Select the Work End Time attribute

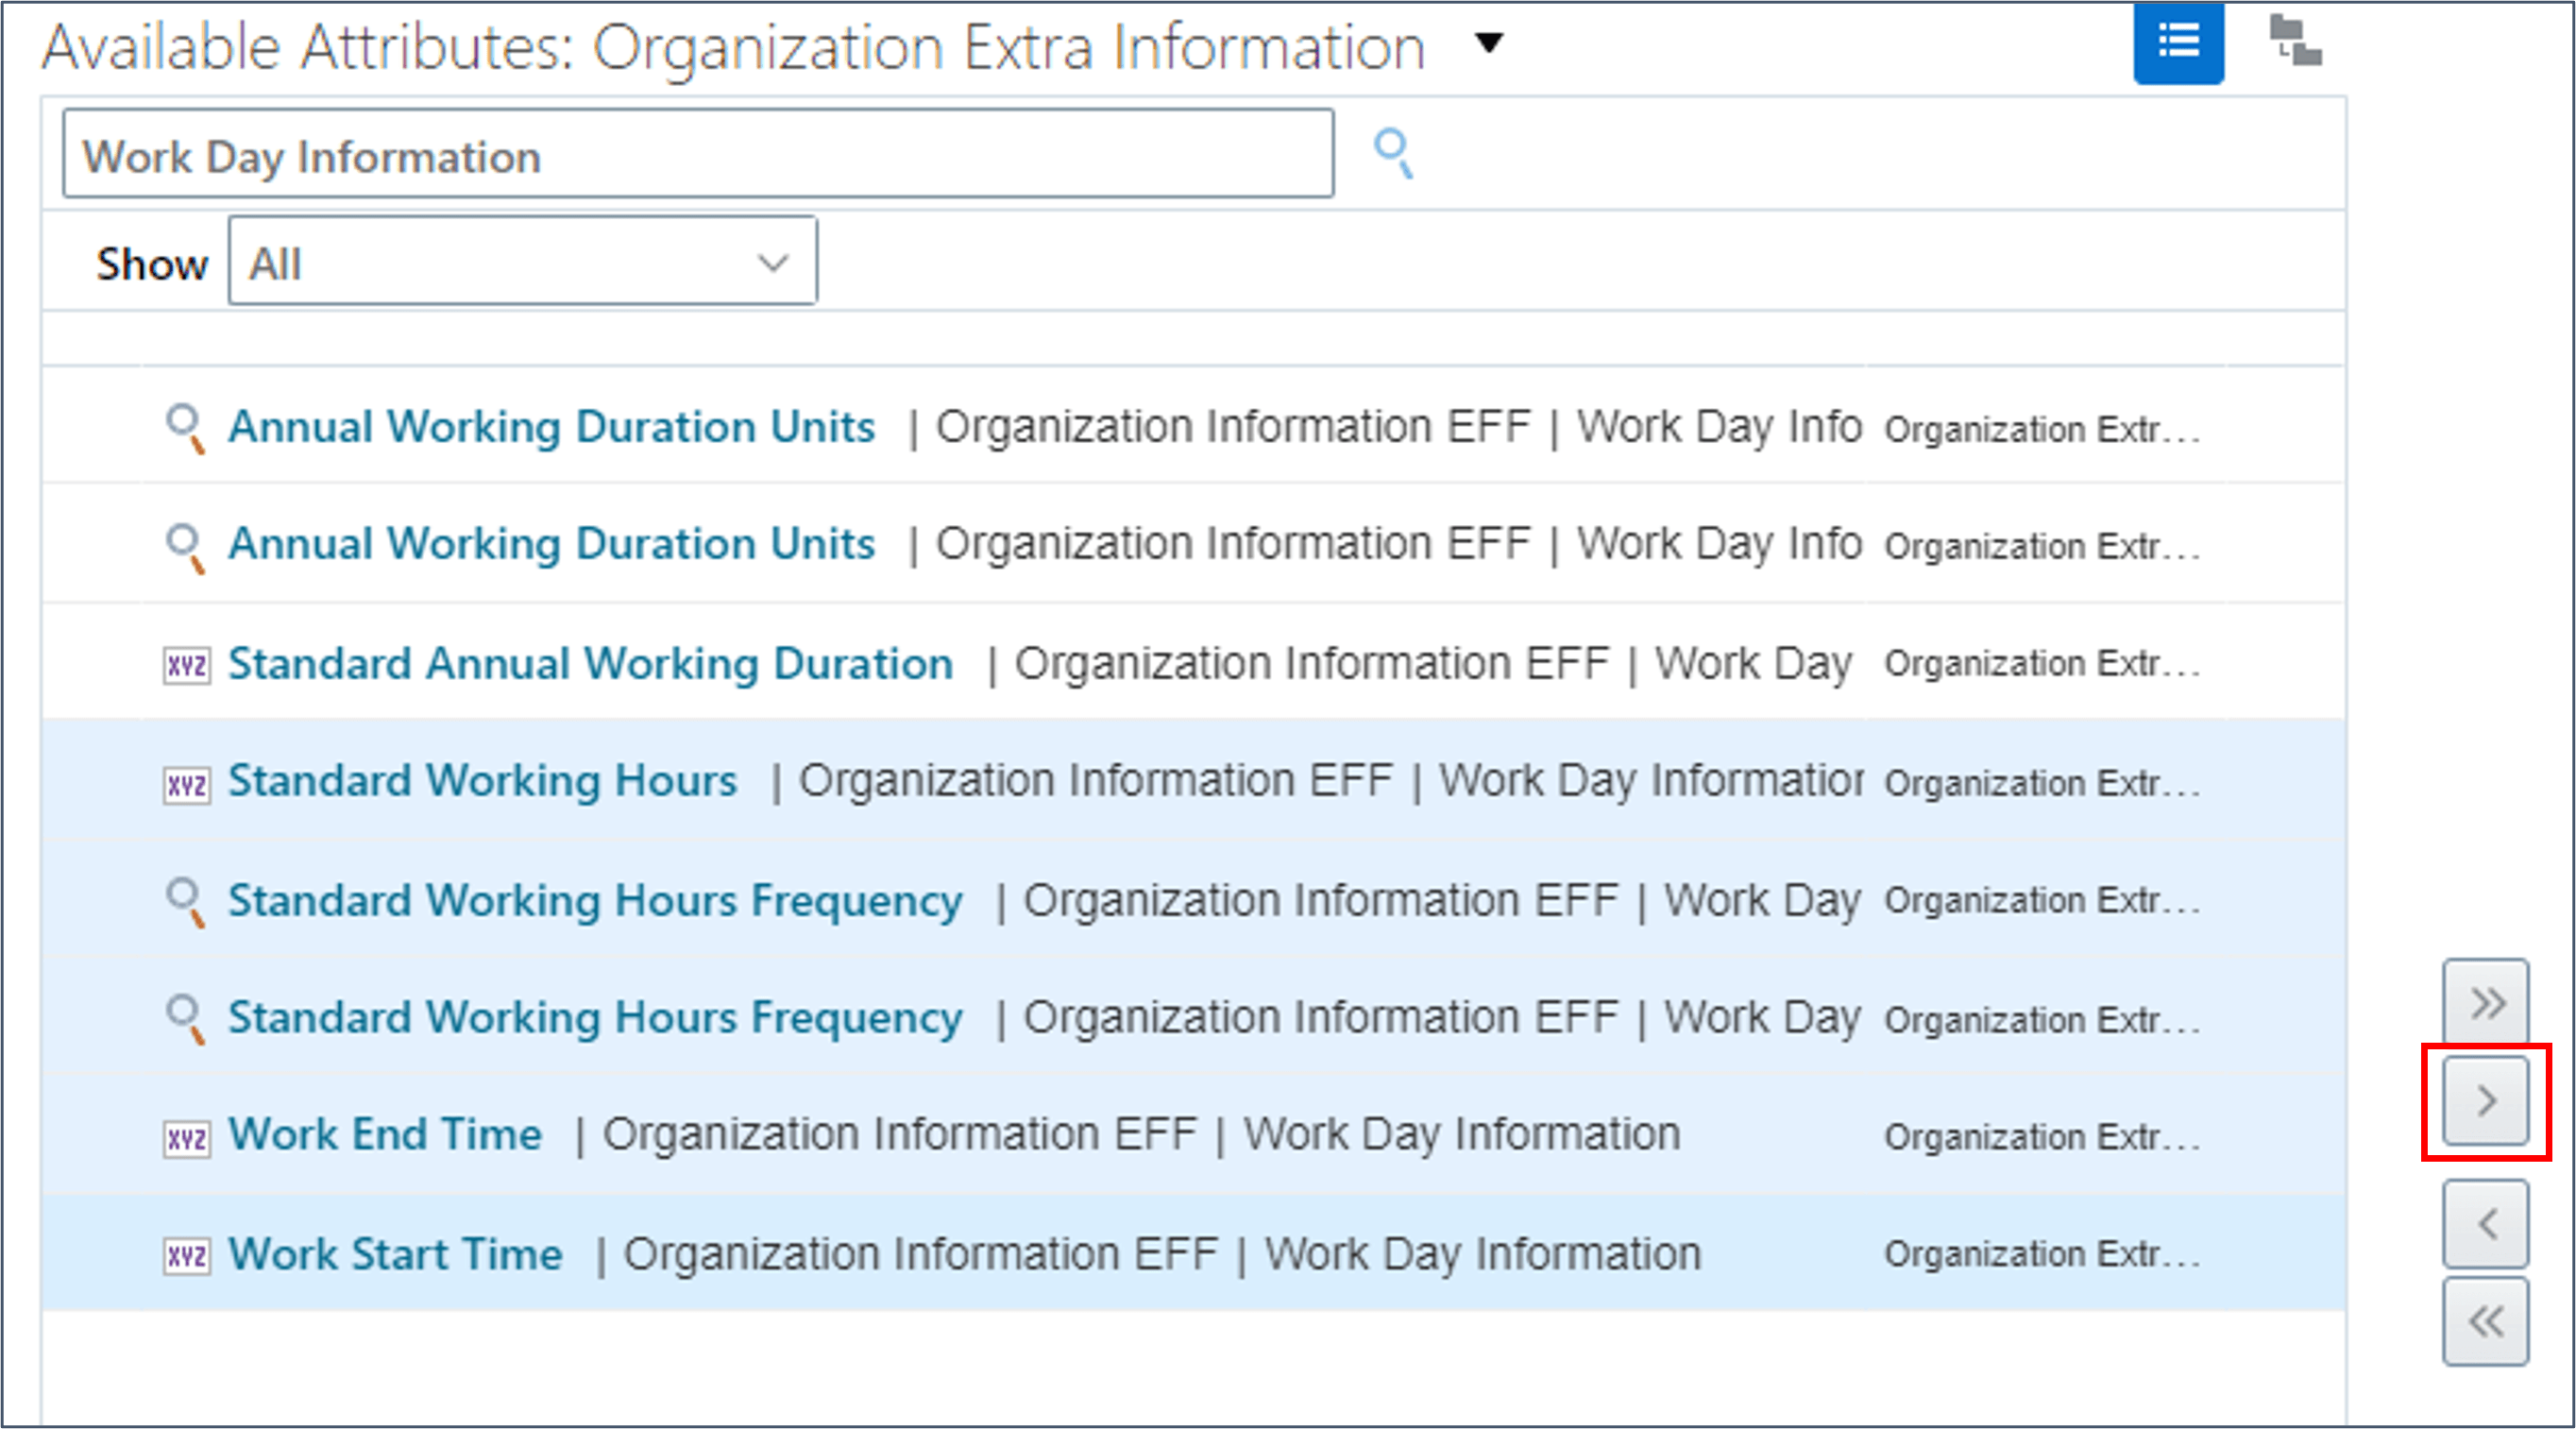pos(385,1135)
